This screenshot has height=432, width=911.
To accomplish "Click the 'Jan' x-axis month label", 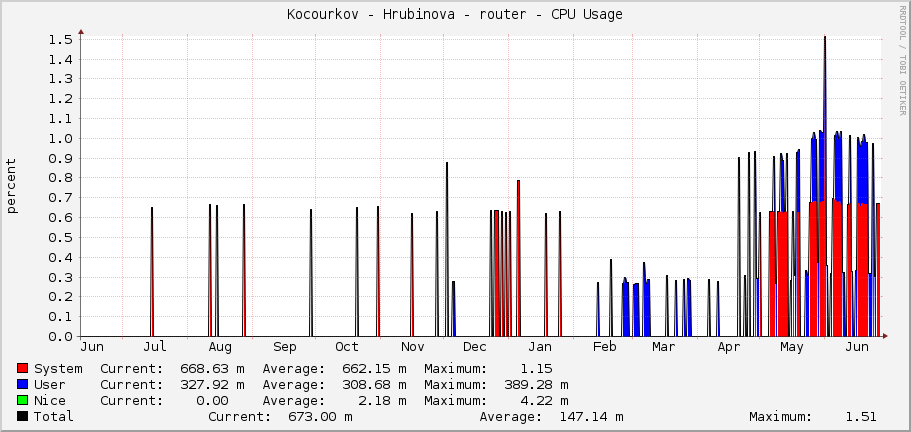I will pos(540,347).
